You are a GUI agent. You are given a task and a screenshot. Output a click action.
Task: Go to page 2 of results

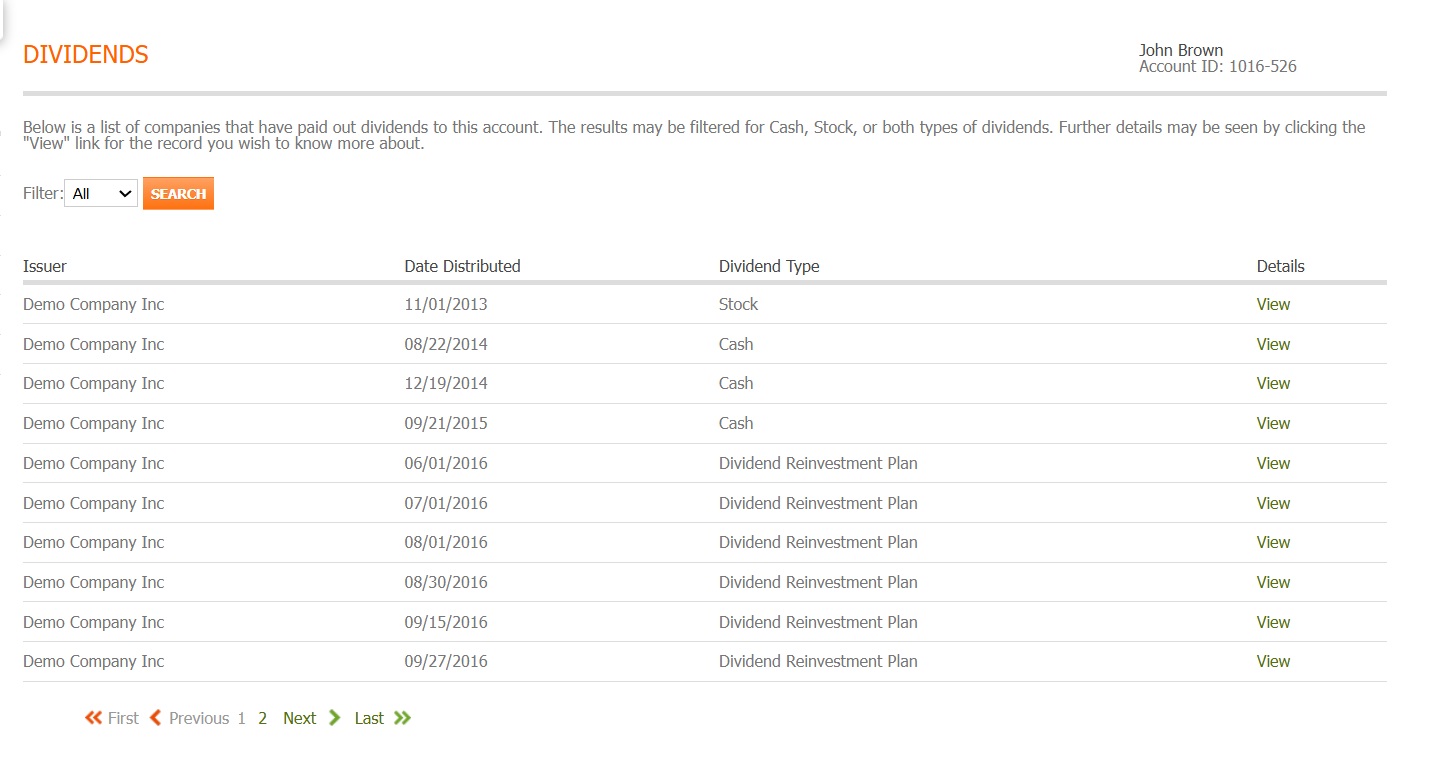pos(262,718)
